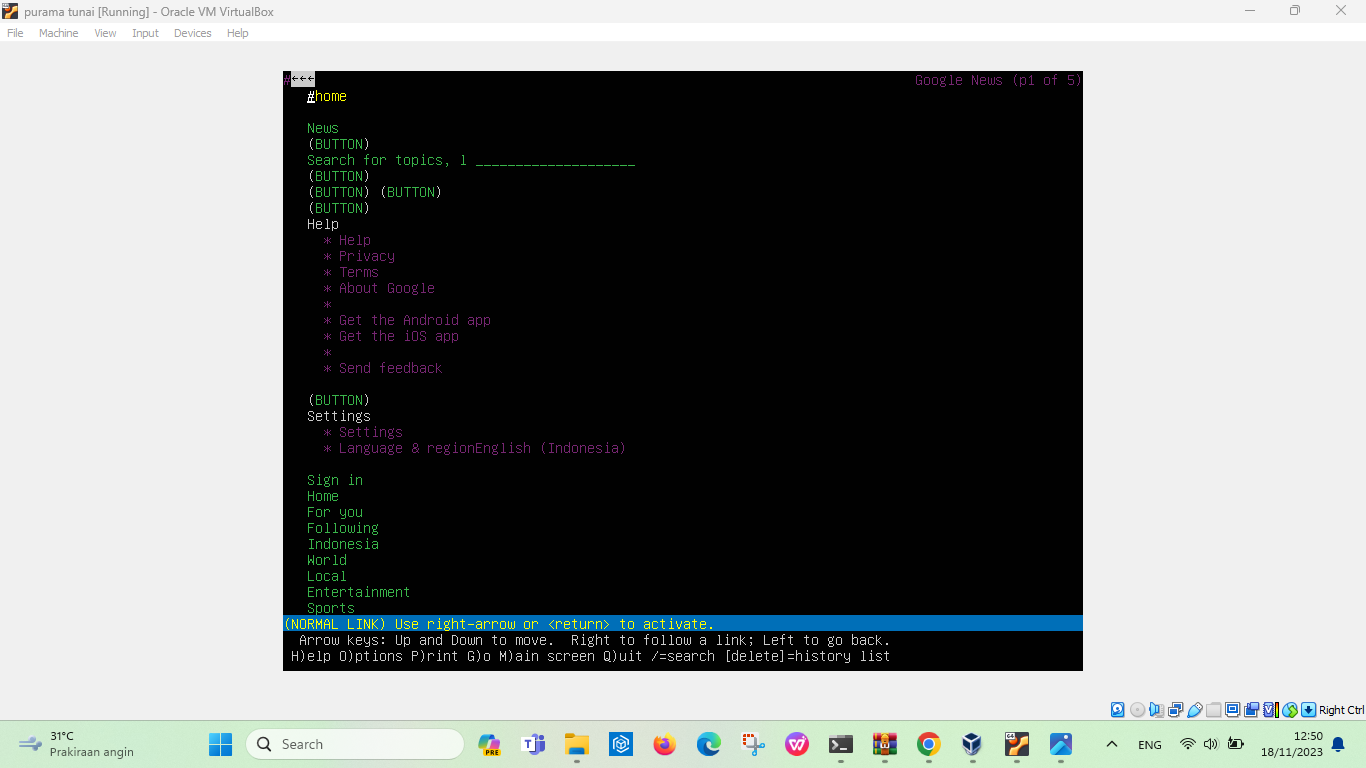The width and height of the screenshot is (1366, 768).
Task: Click the clock showing 12:50 and 18/11/2023
Action: click(1292, 744)
